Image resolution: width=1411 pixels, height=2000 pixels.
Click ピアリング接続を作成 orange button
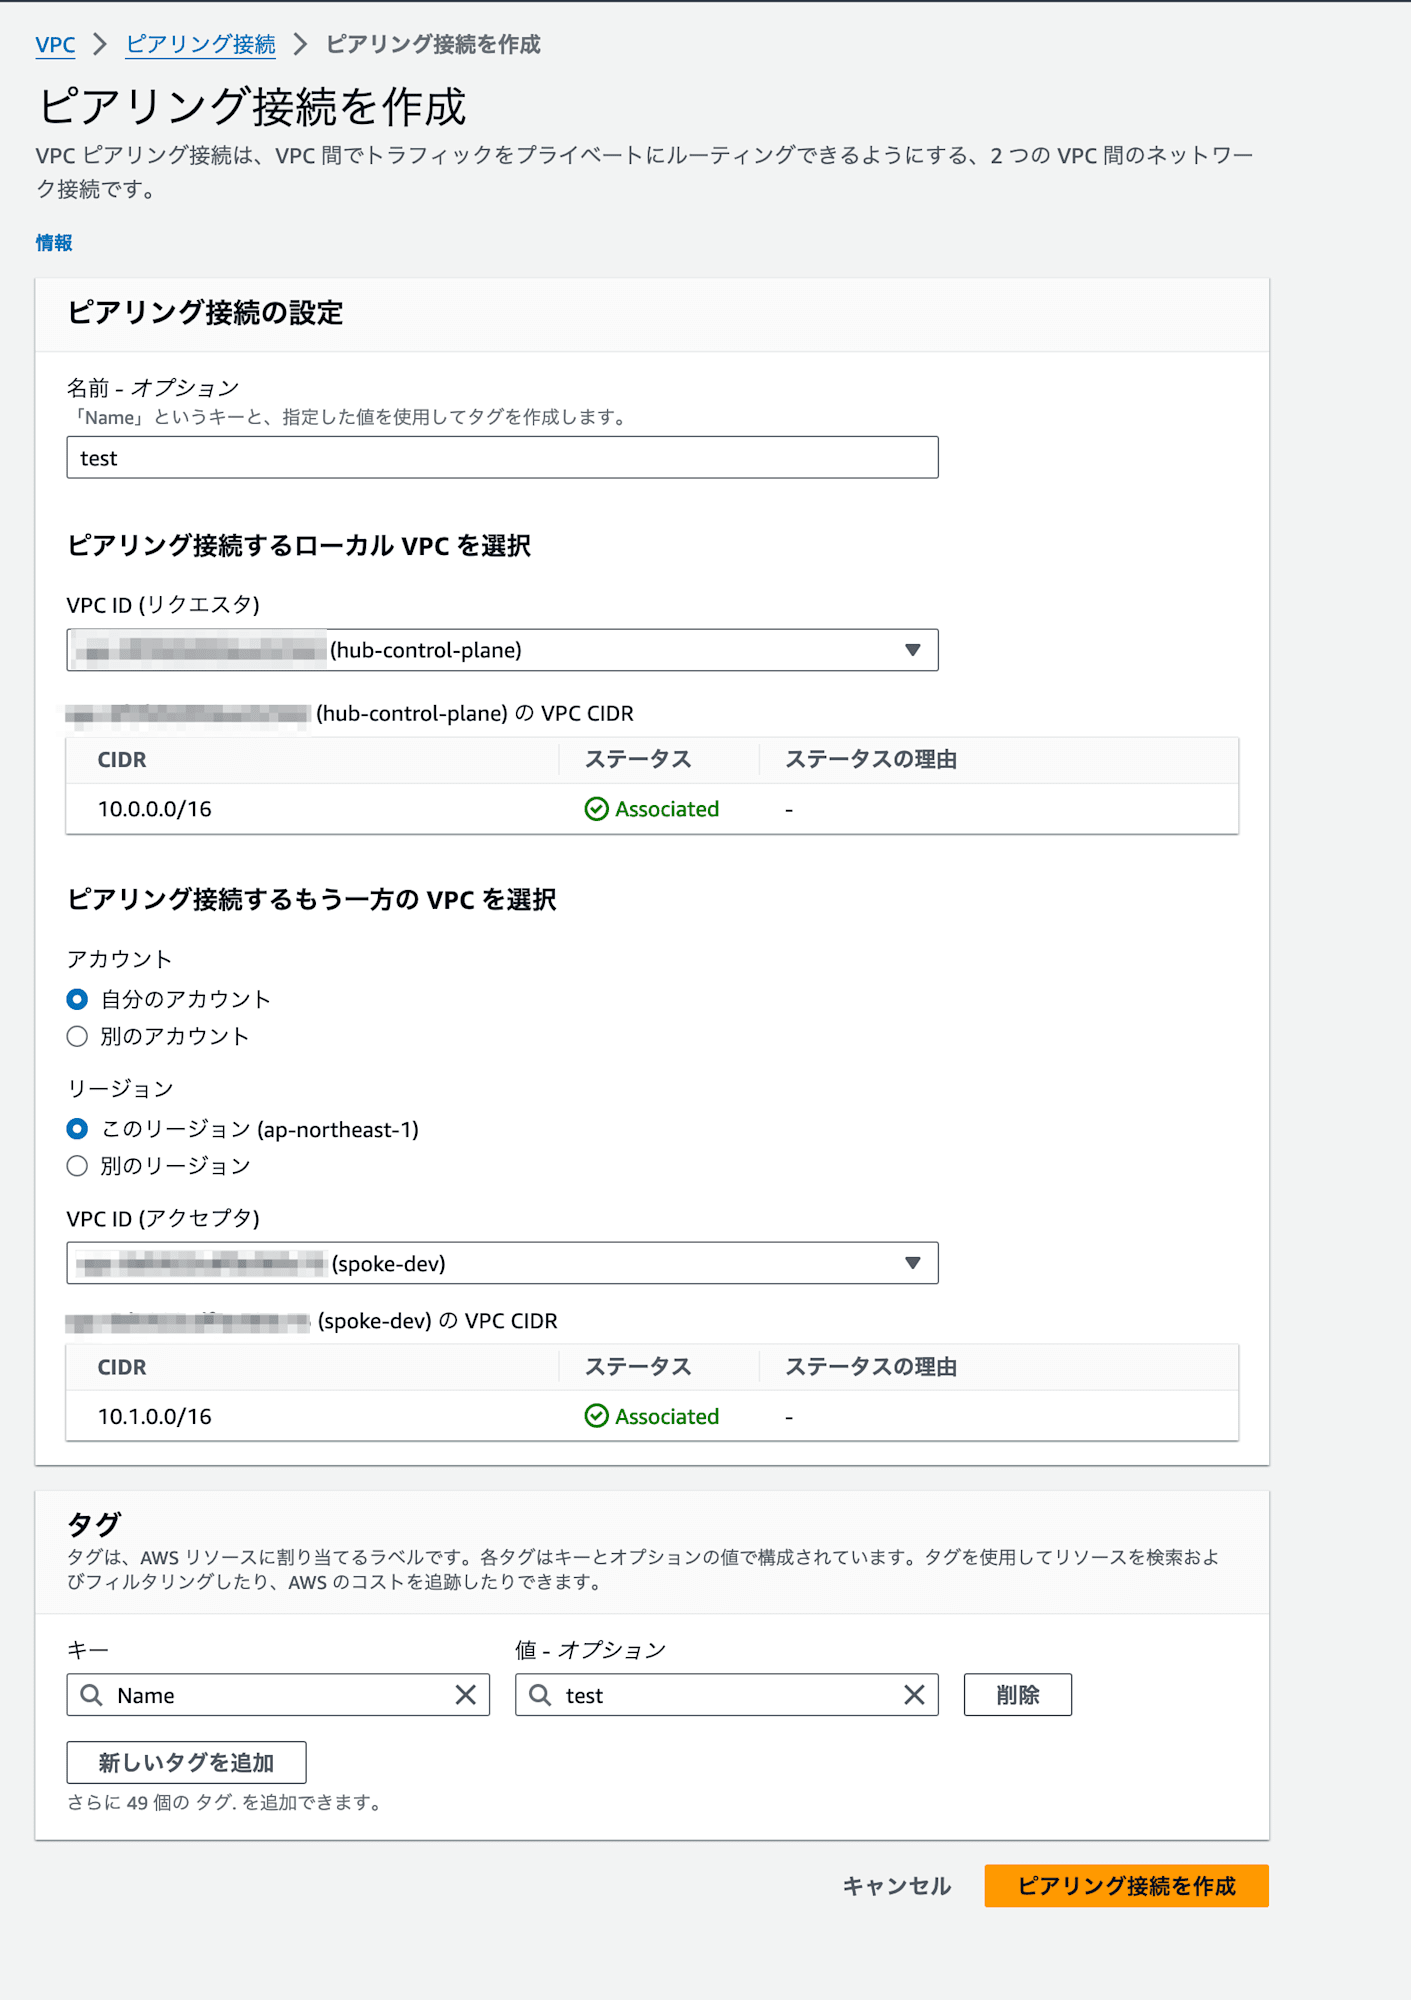click(x=1126, y=1886)
